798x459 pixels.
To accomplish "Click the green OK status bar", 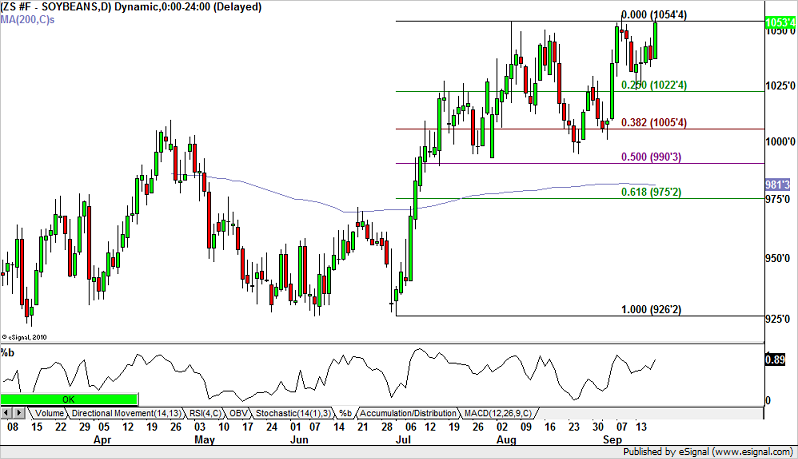I will pos(69,399).
